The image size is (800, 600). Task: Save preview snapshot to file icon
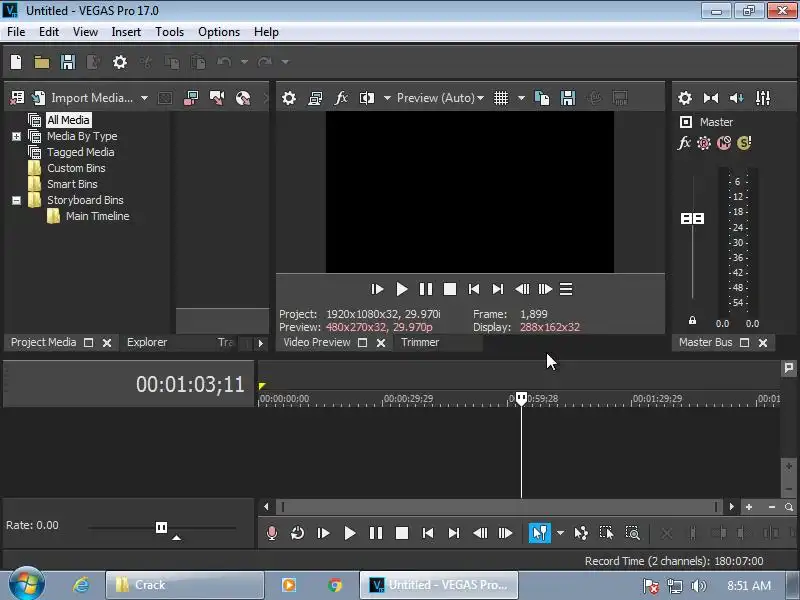[568, 98]
